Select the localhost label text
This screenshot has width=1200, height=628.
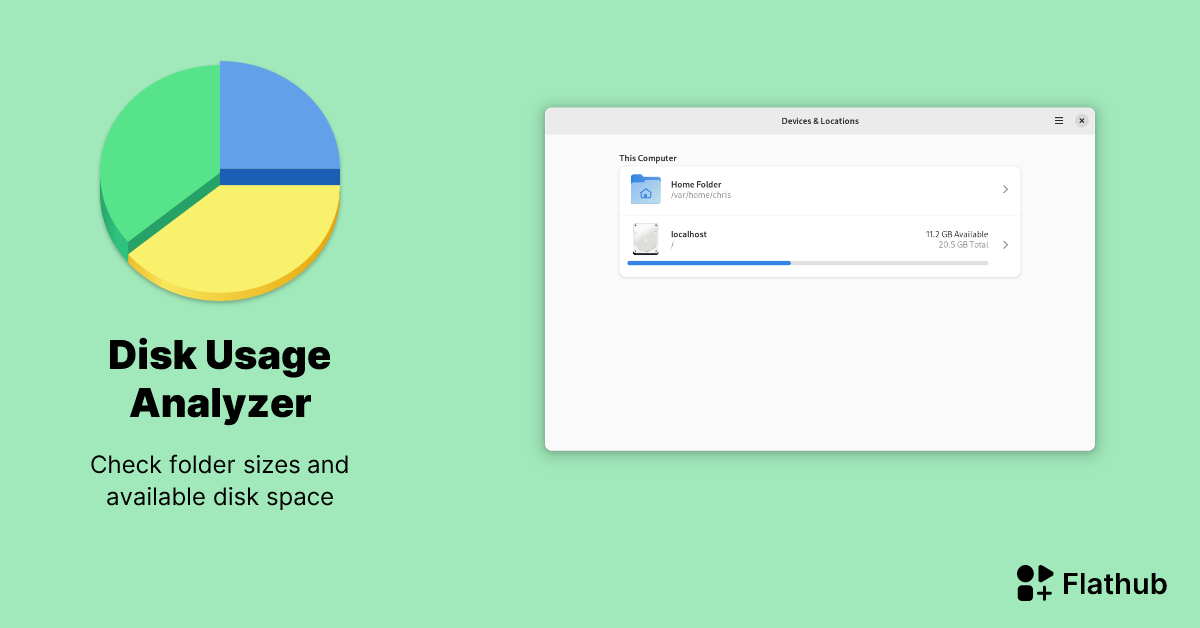tap(689, 234)
